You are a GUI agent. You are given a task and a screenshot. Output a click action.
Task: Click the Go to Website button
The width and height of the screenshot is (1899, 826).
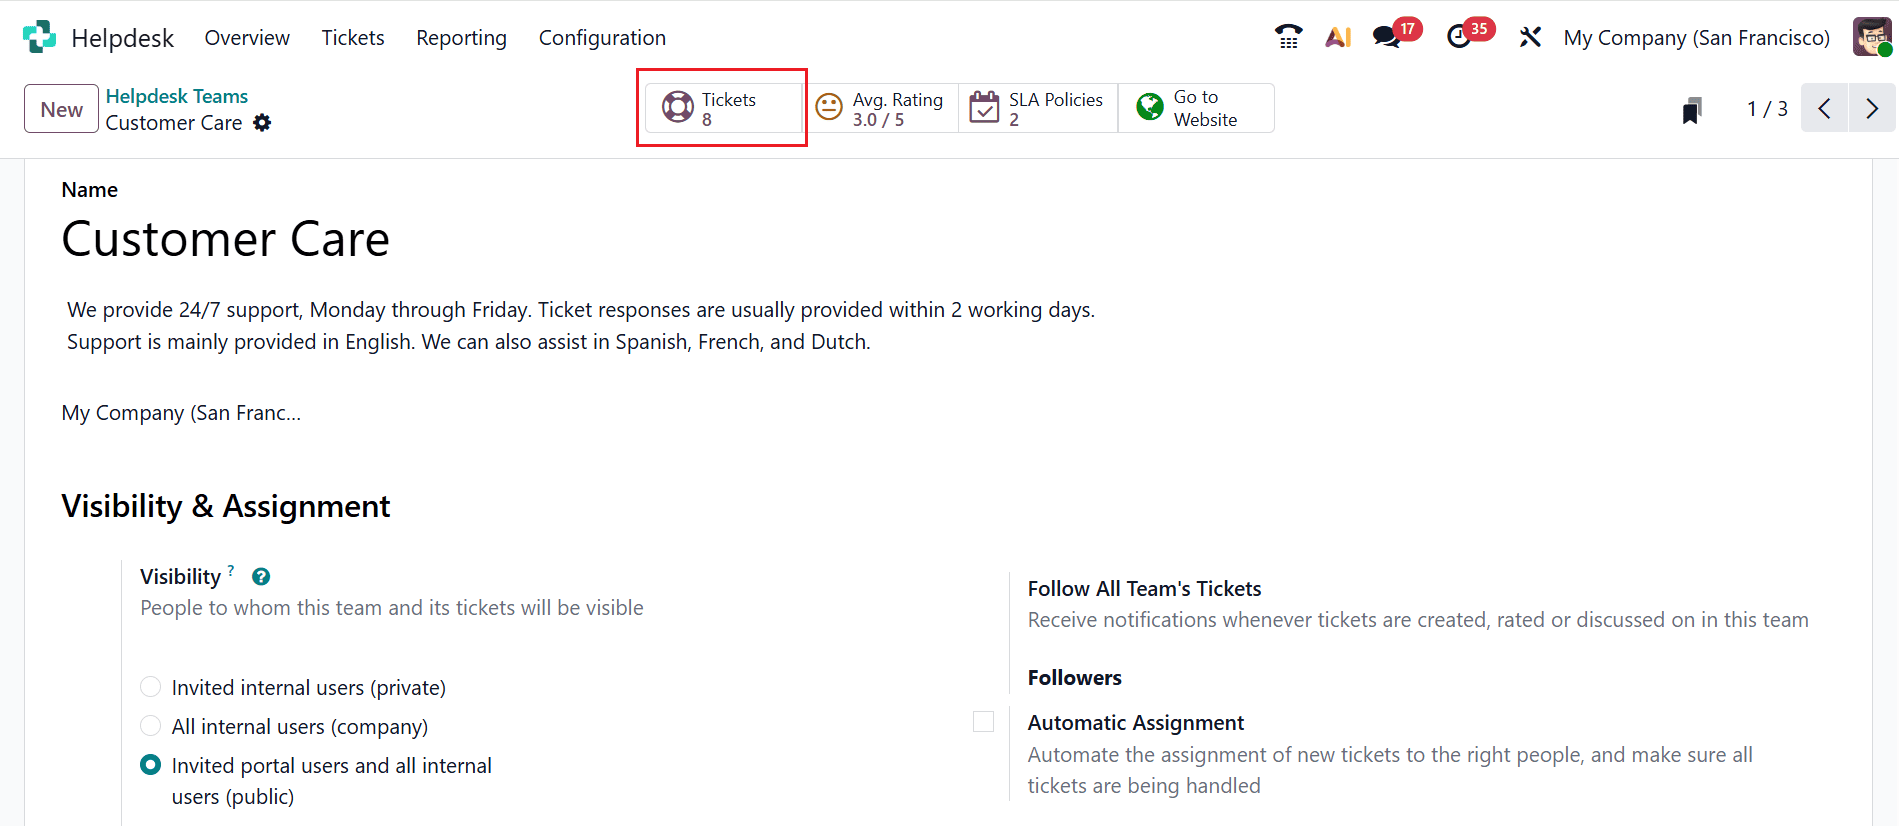click(1196, 108)
